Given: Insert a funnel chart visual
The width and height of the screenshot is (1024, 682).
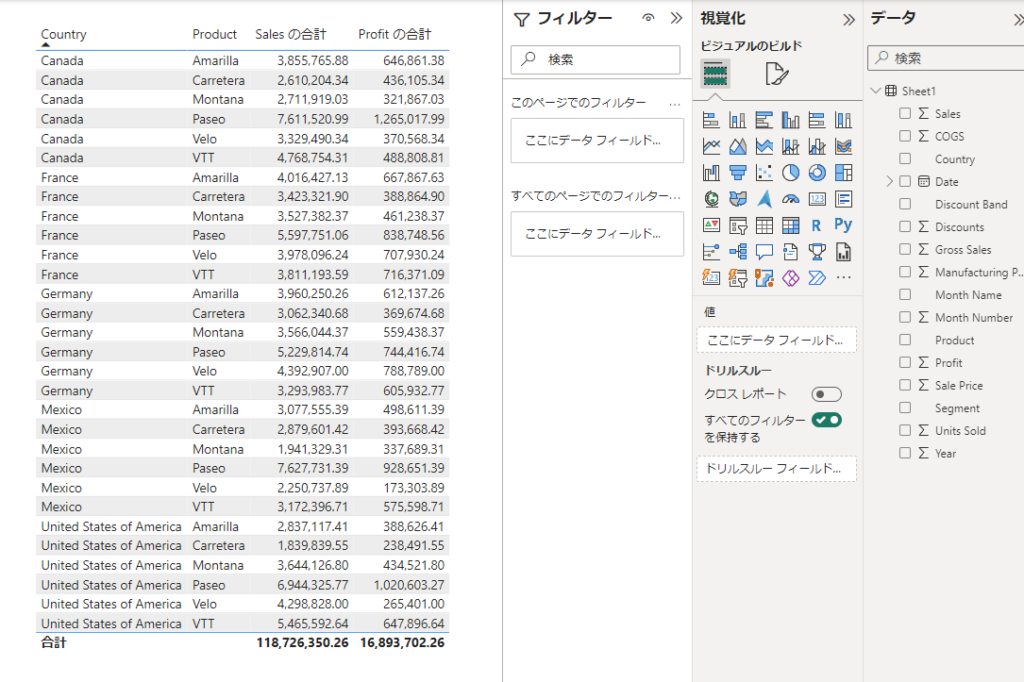Looking at the screenshot, I should (738, 173).
